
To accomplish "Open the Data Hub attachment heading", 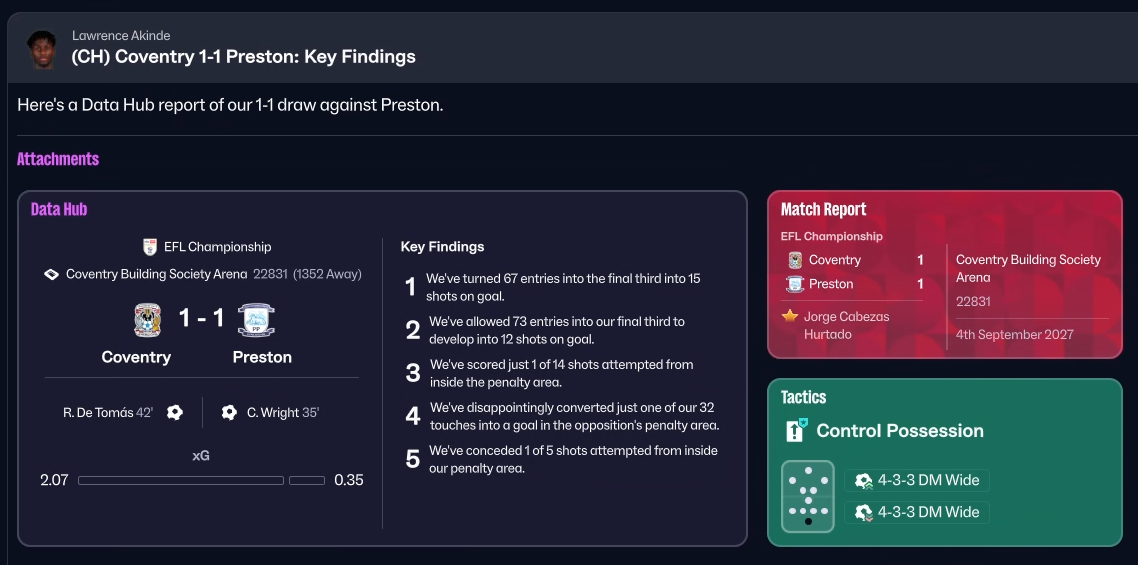I will tap(59, 210).
